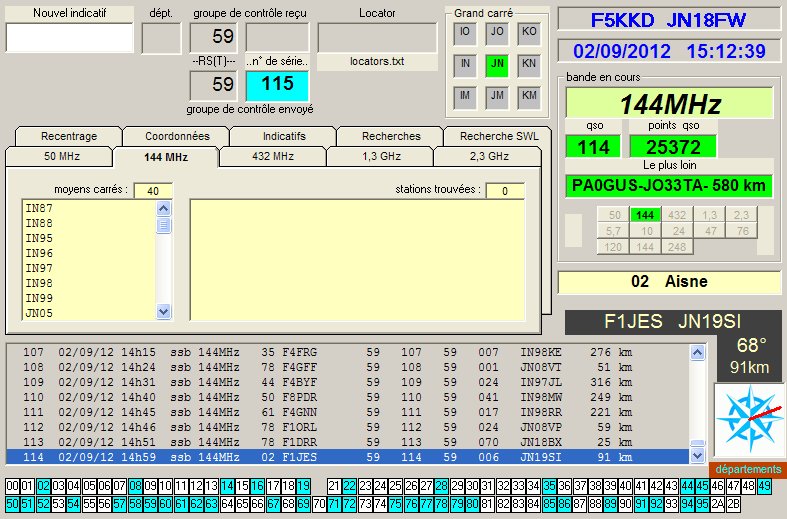Activate the 47 band button
This screenshot has width=787, height=519.
pos(709,230)
